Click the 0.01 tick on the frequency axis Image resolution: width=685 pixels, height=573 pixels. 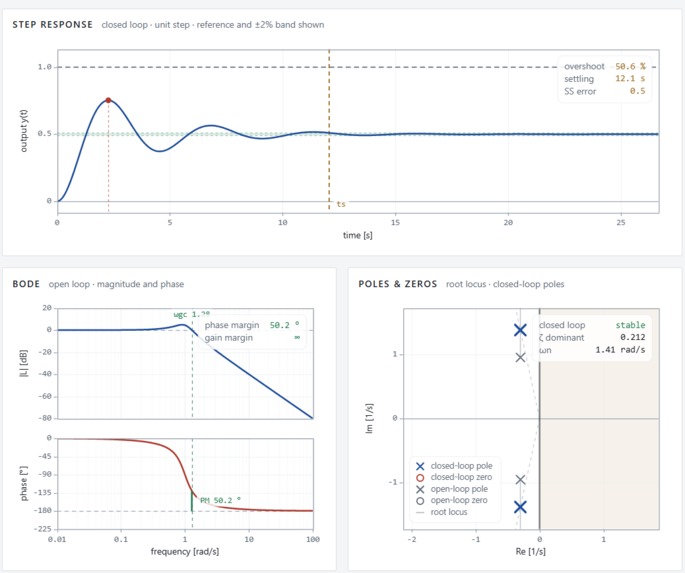(57, 539)
